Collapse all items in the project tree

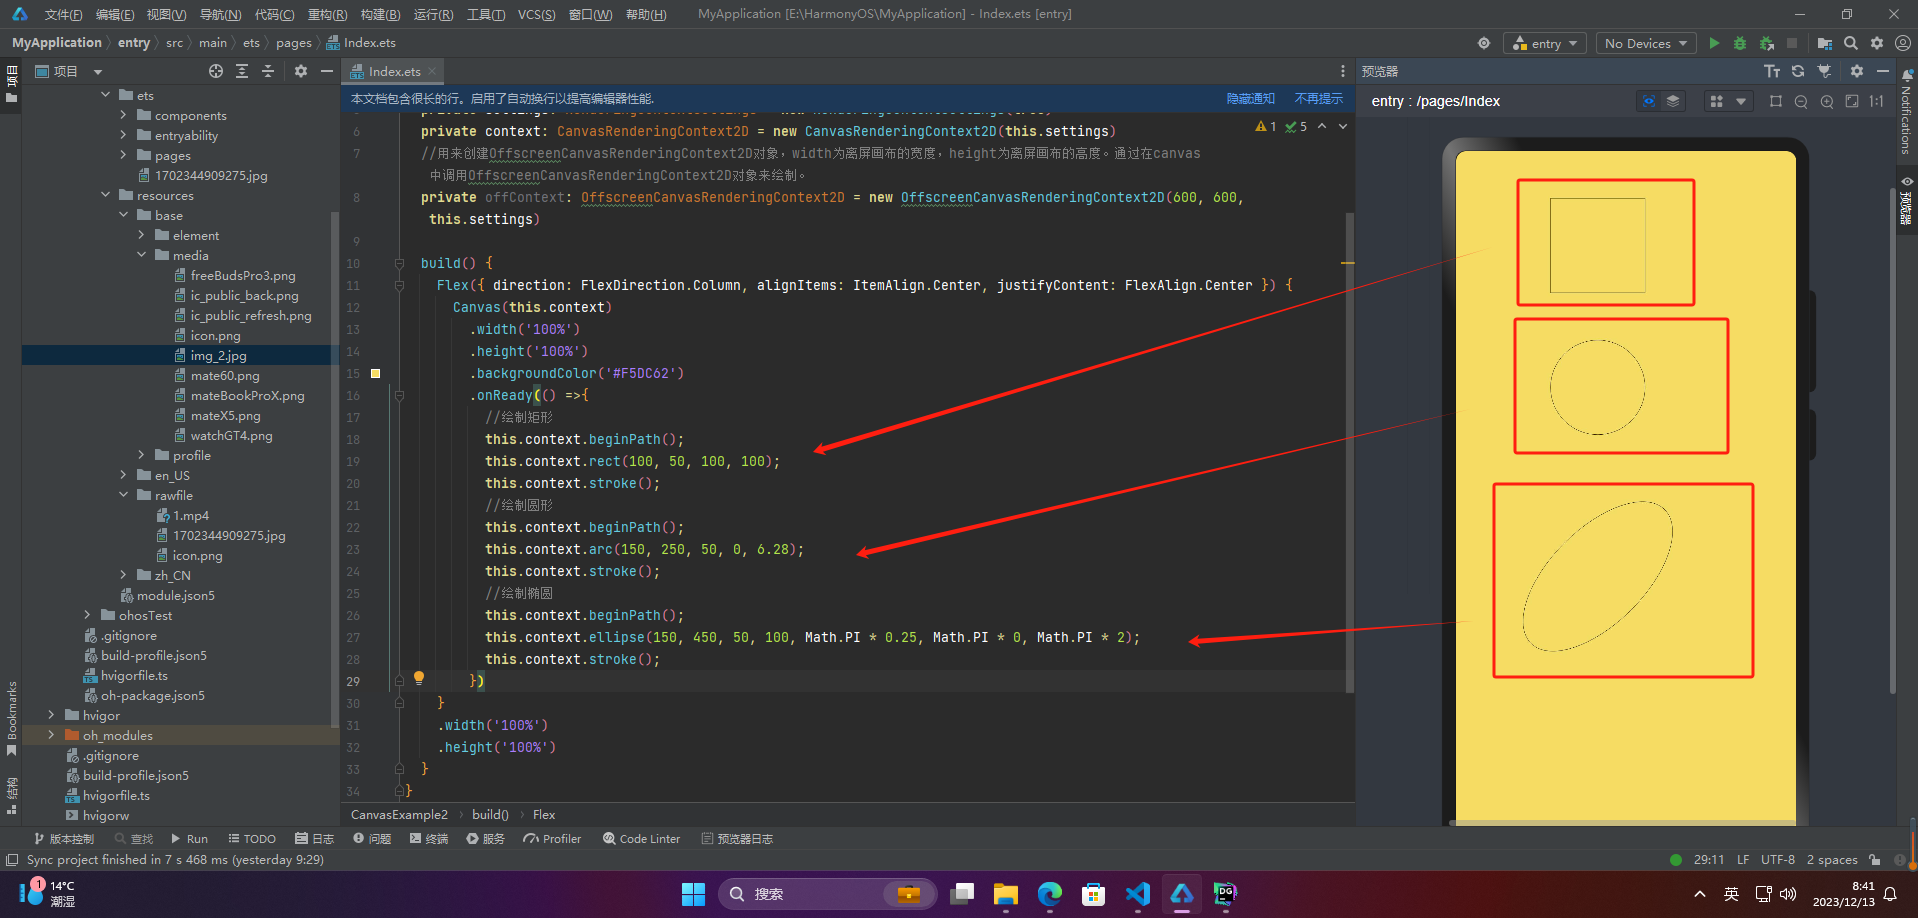point(268,71)
